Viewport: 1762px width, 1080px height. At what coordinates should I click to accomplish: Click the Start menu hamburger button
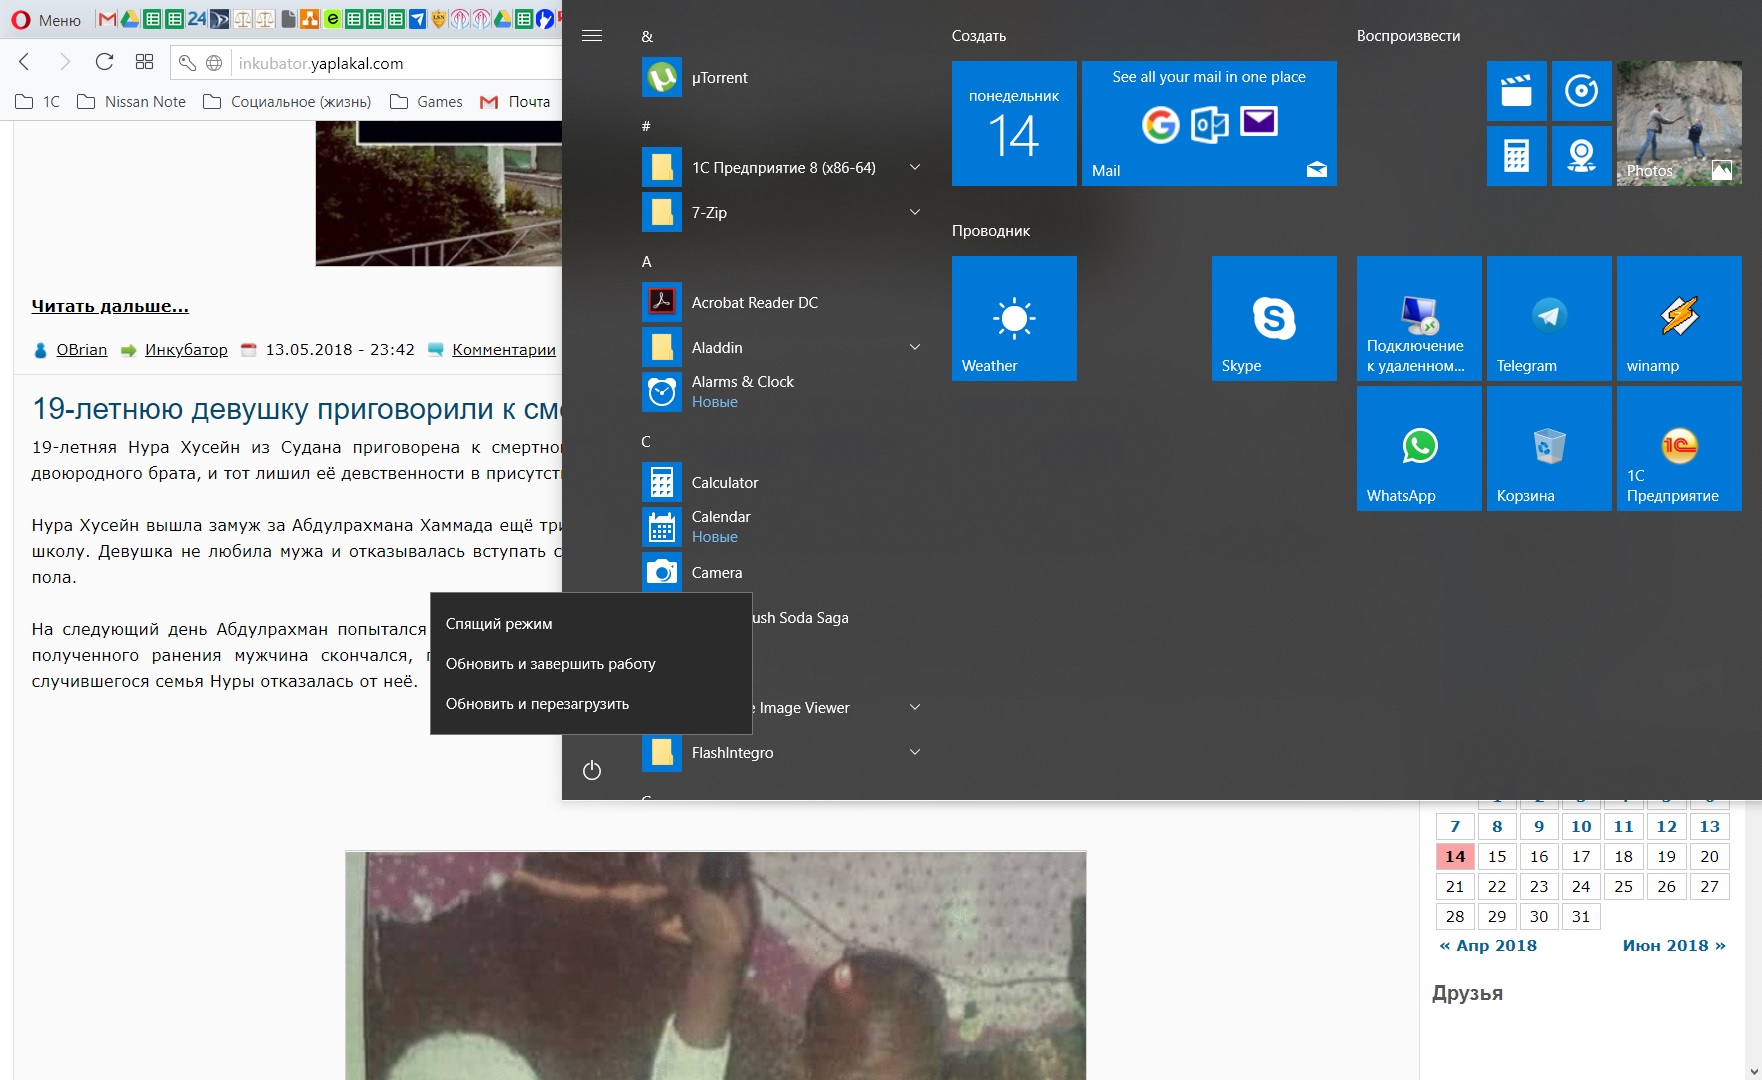(592, 36)
